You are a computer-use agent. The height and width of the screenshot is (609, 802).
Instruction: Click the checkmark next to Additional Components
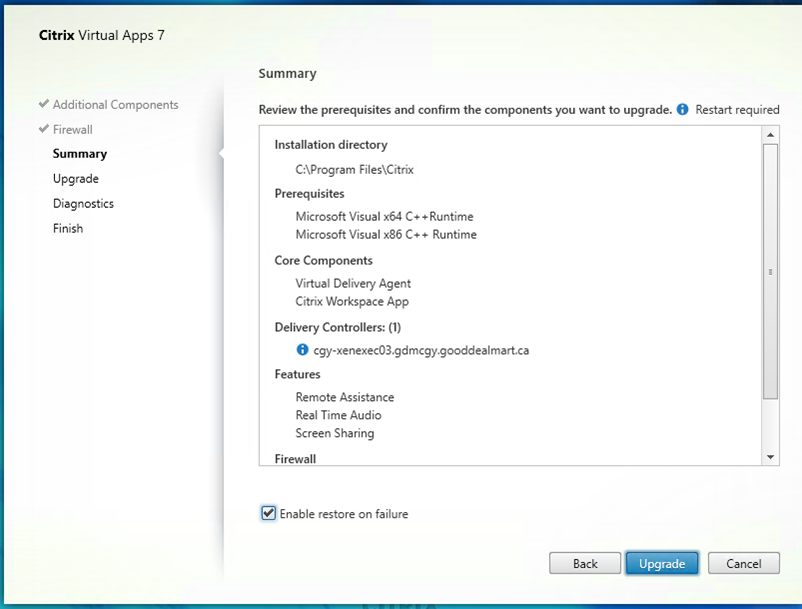44,103
